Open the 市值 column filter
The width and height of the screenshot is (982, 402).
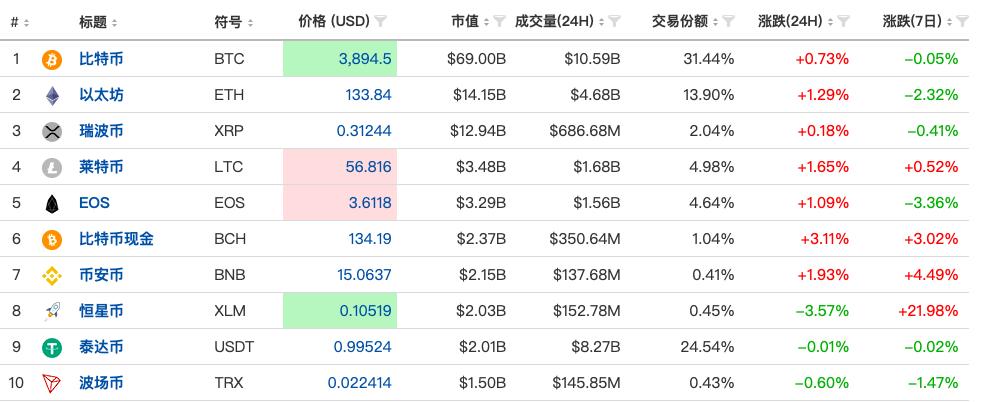tap(499, 21)
